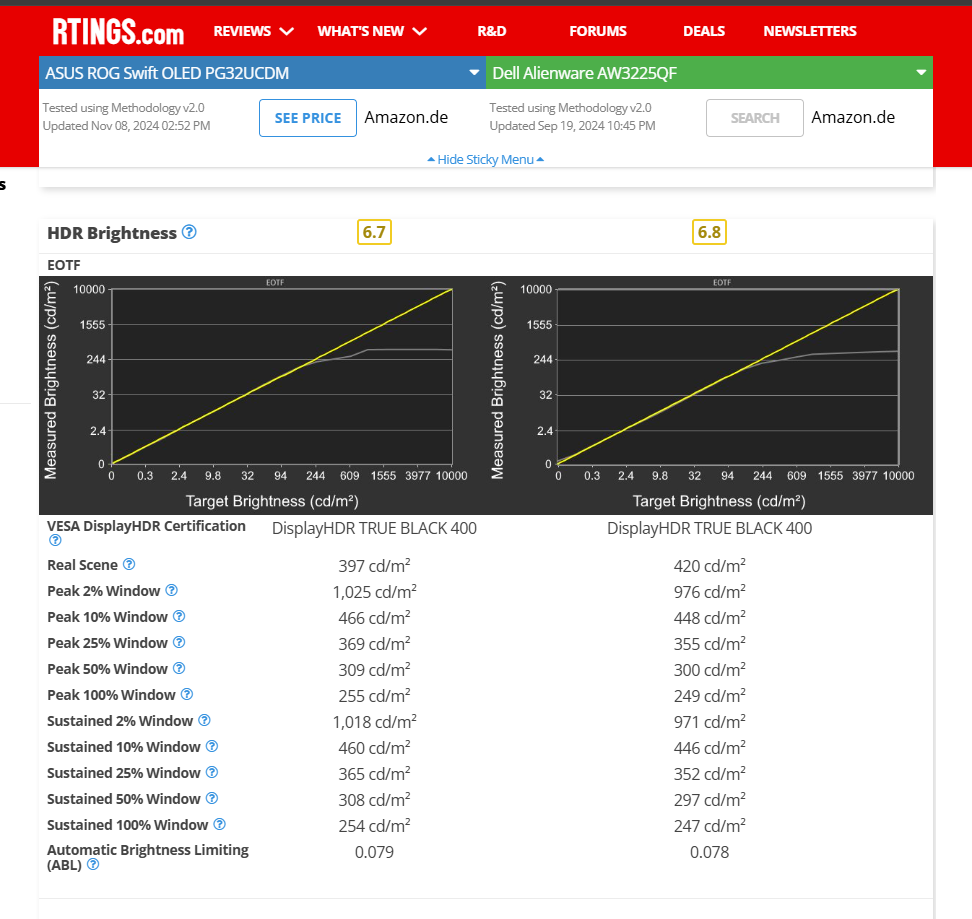The image size is (972, 919).
Task: Open help icon beside Peak 10% Window
Action: [179, 617]
